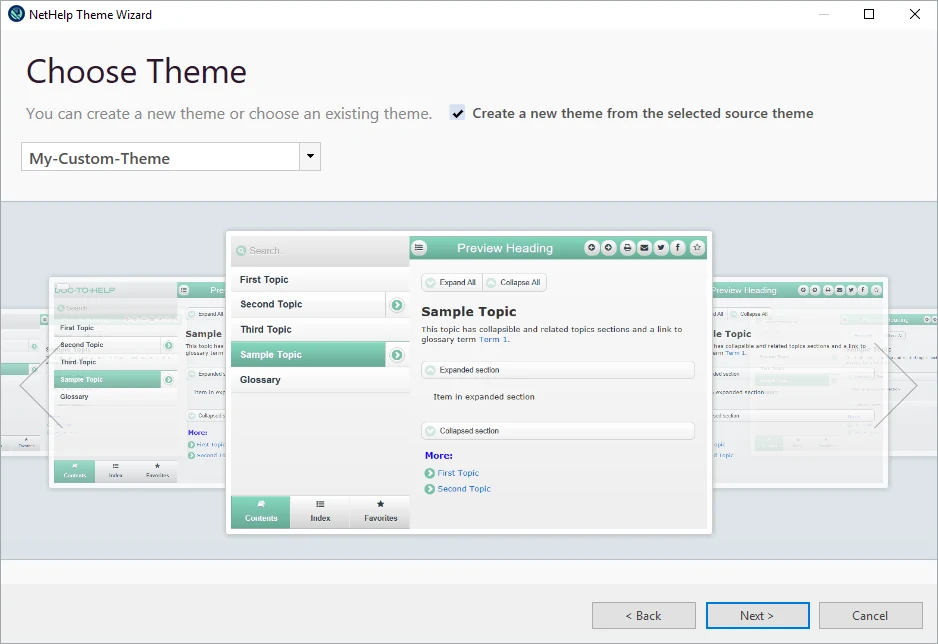Click the 'More:' label in preview

(x=438, y=456)
